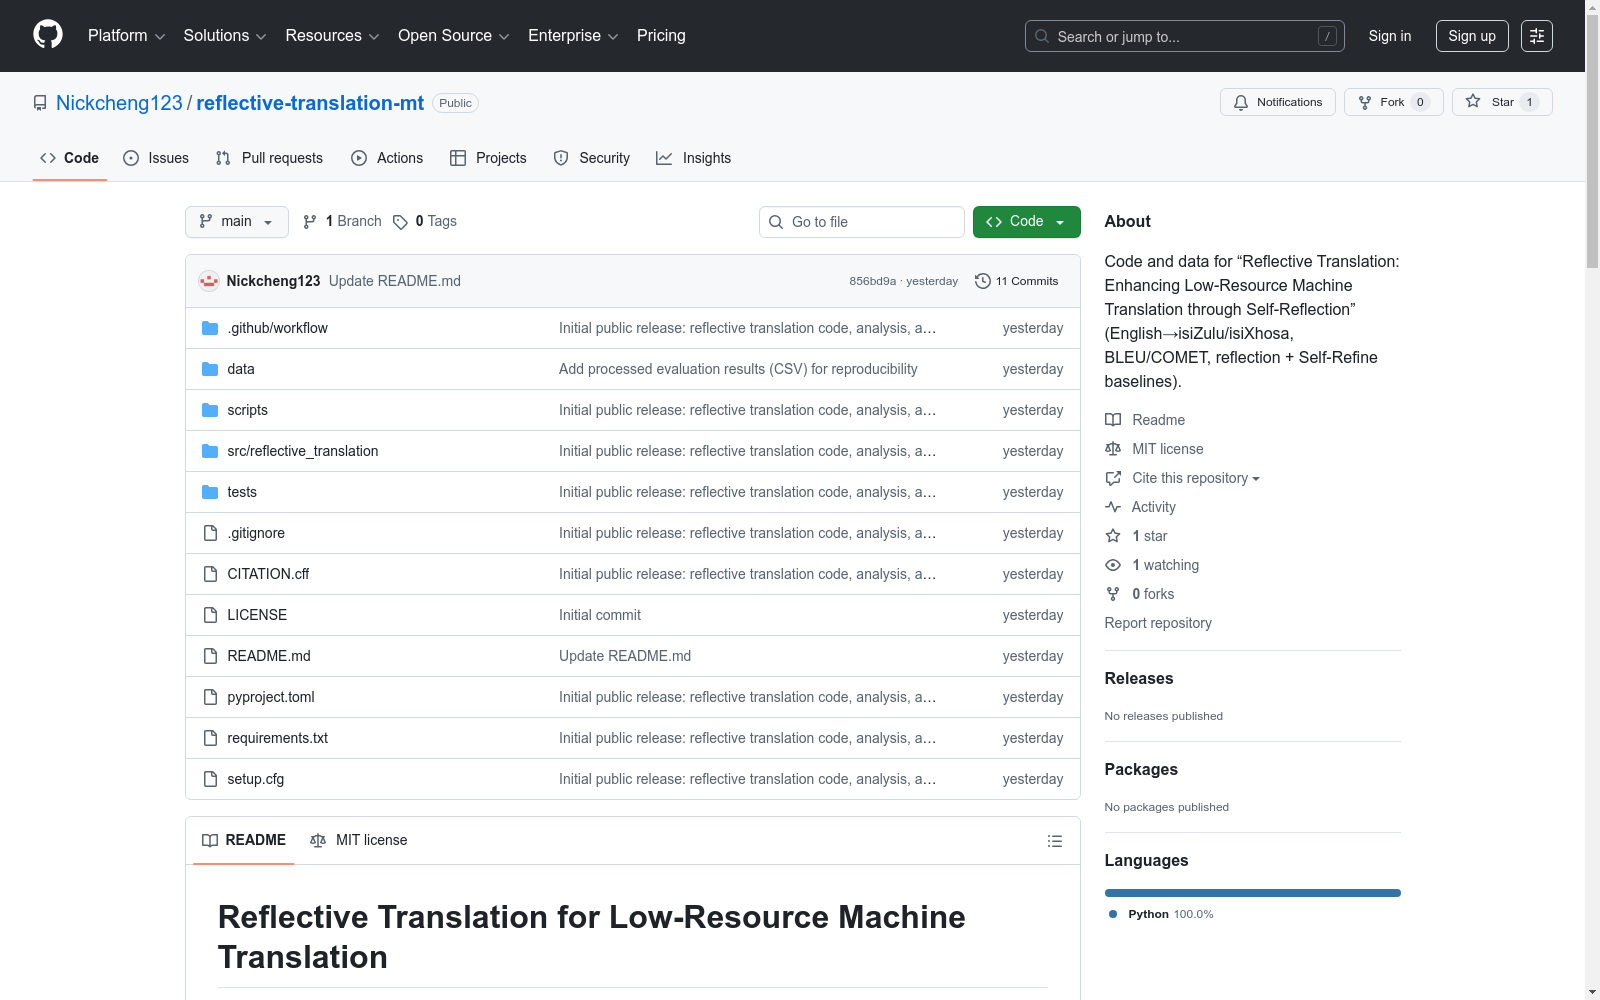Click the data folder icon
Image resolution: width=1600 pixels, height=1000 pixels.
(x=210, y=369)
